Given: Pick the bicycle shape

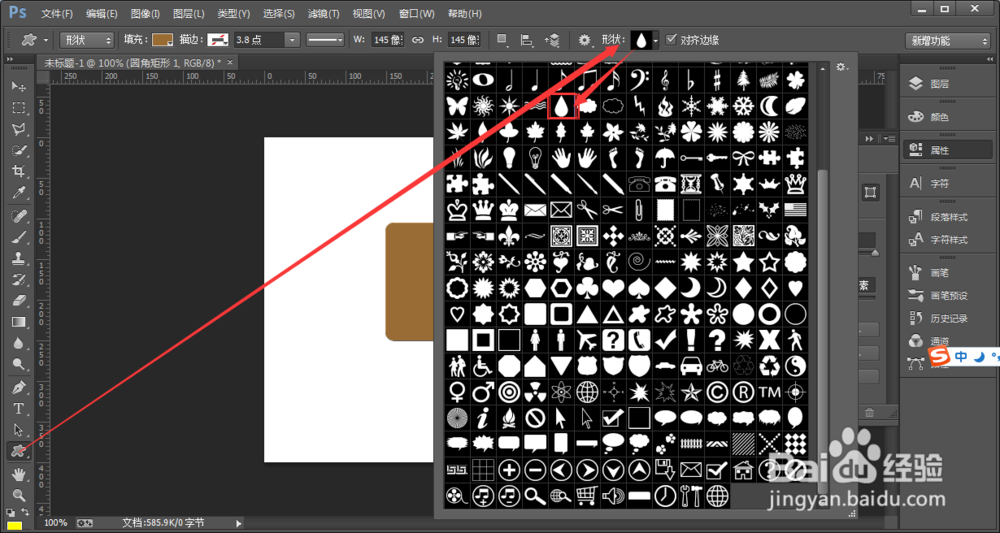Looking at the screenshot, I should 717,366.
